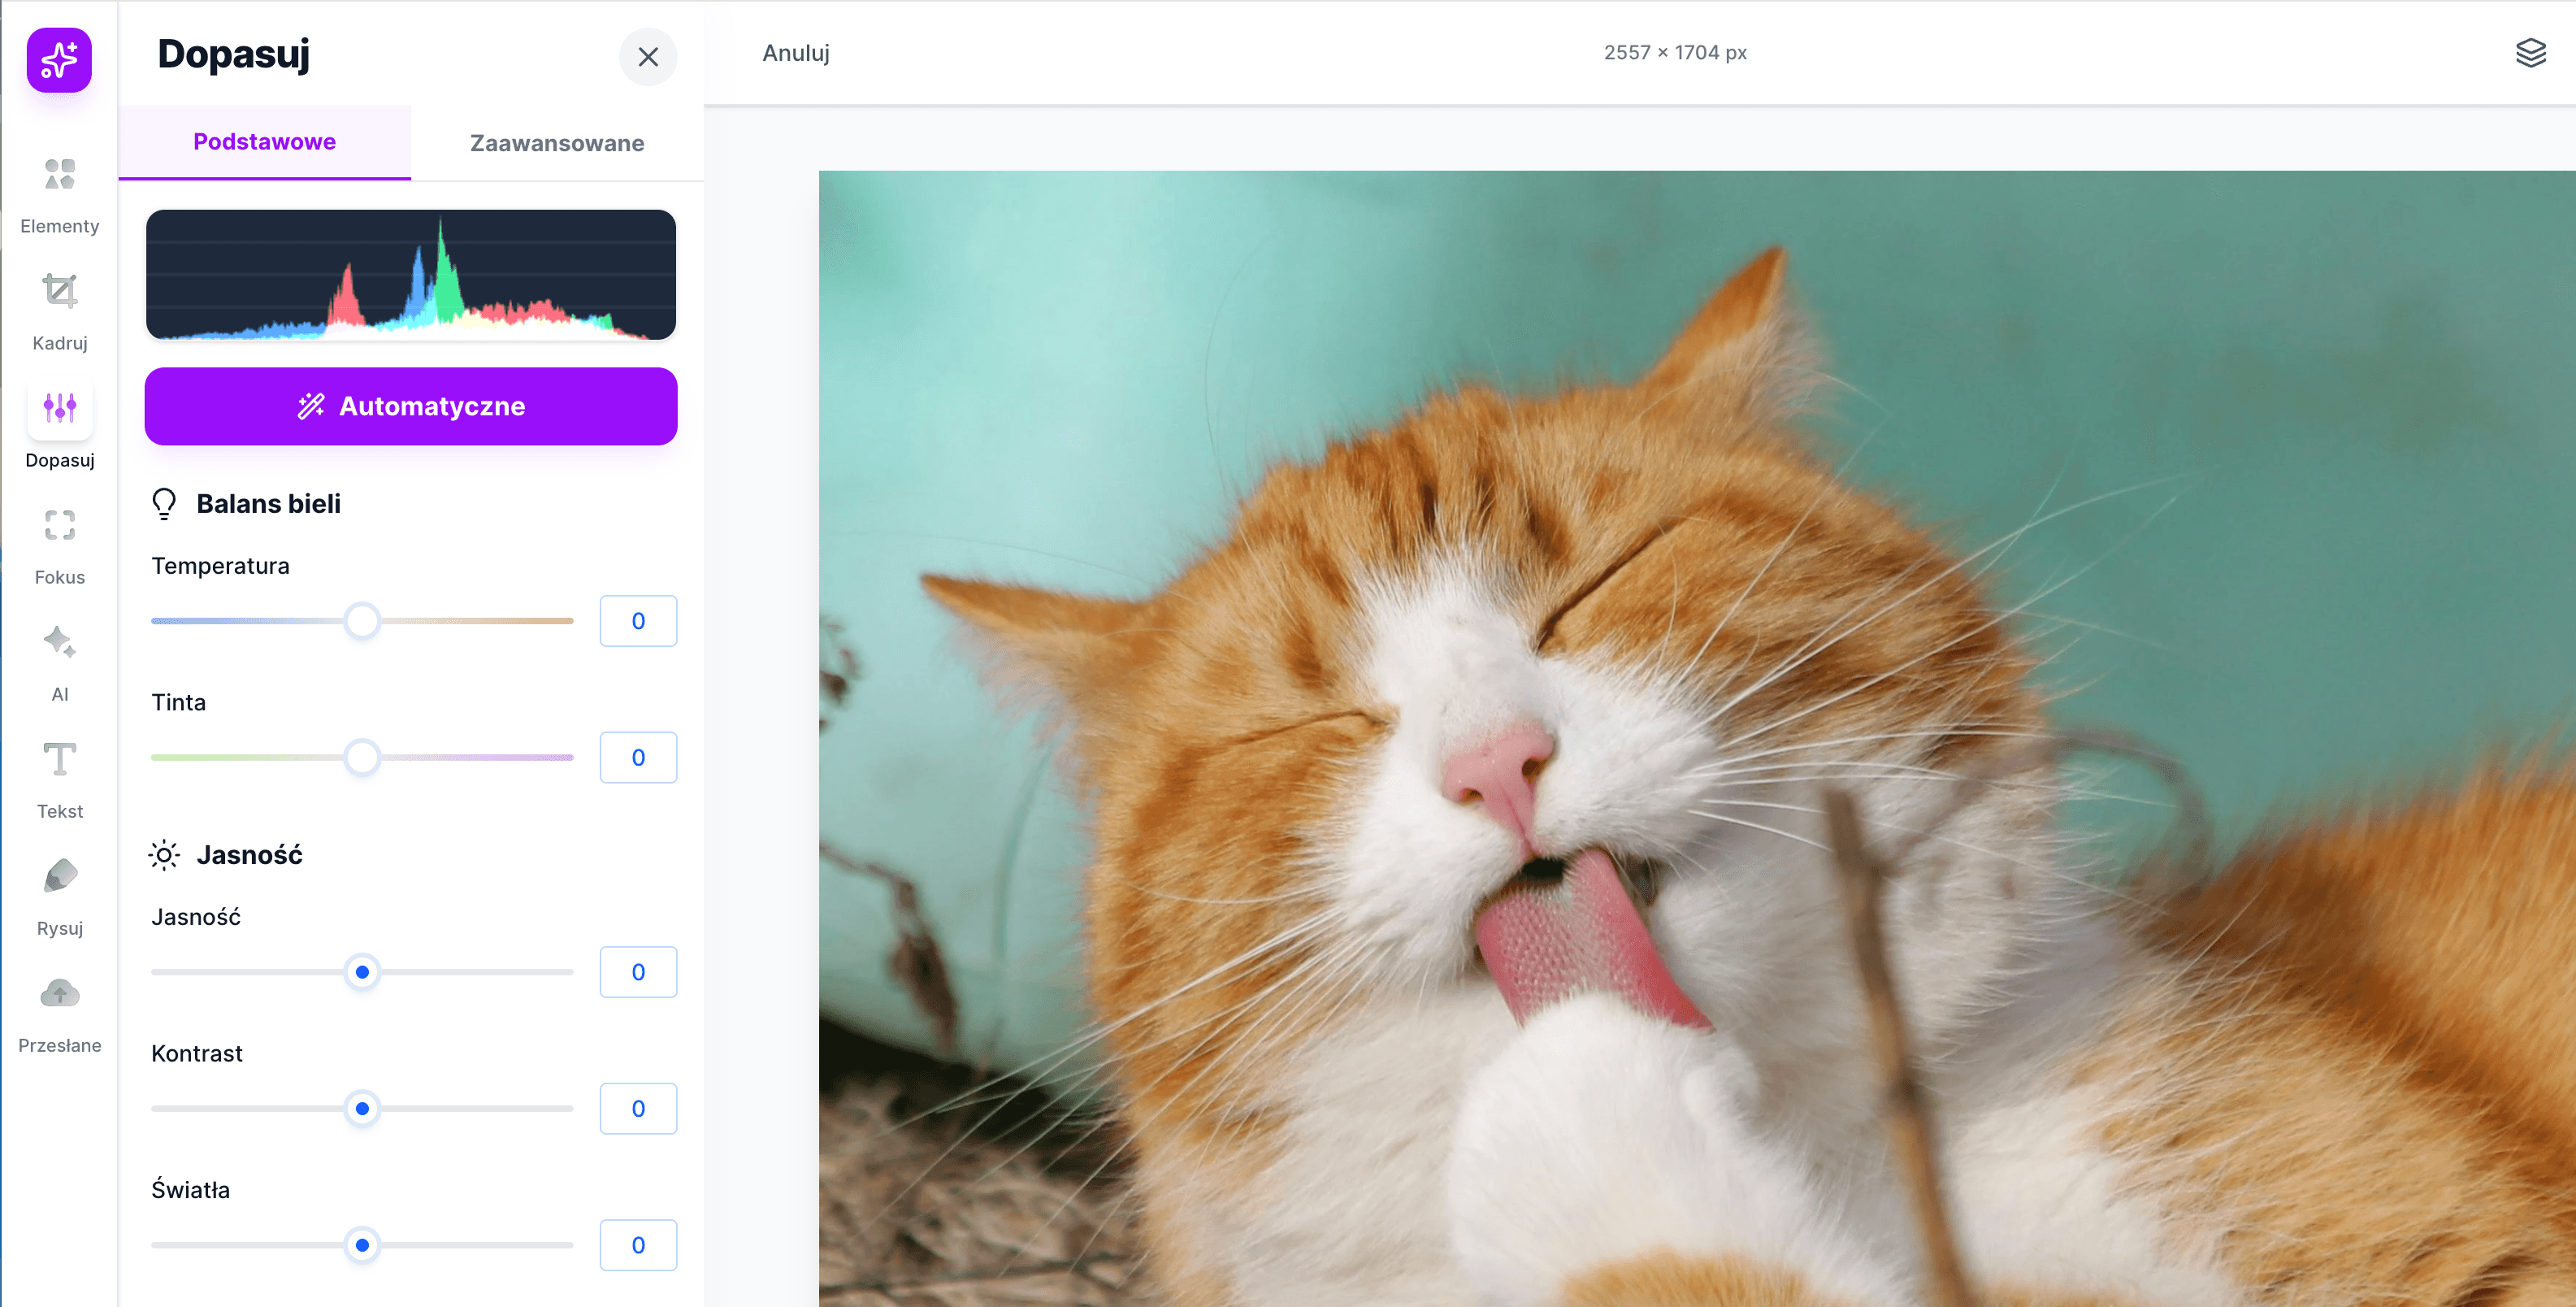This screenshot has height=1307, width=2576.
Task: Open the AI tools sparkle icon
Action: (59, 643)
